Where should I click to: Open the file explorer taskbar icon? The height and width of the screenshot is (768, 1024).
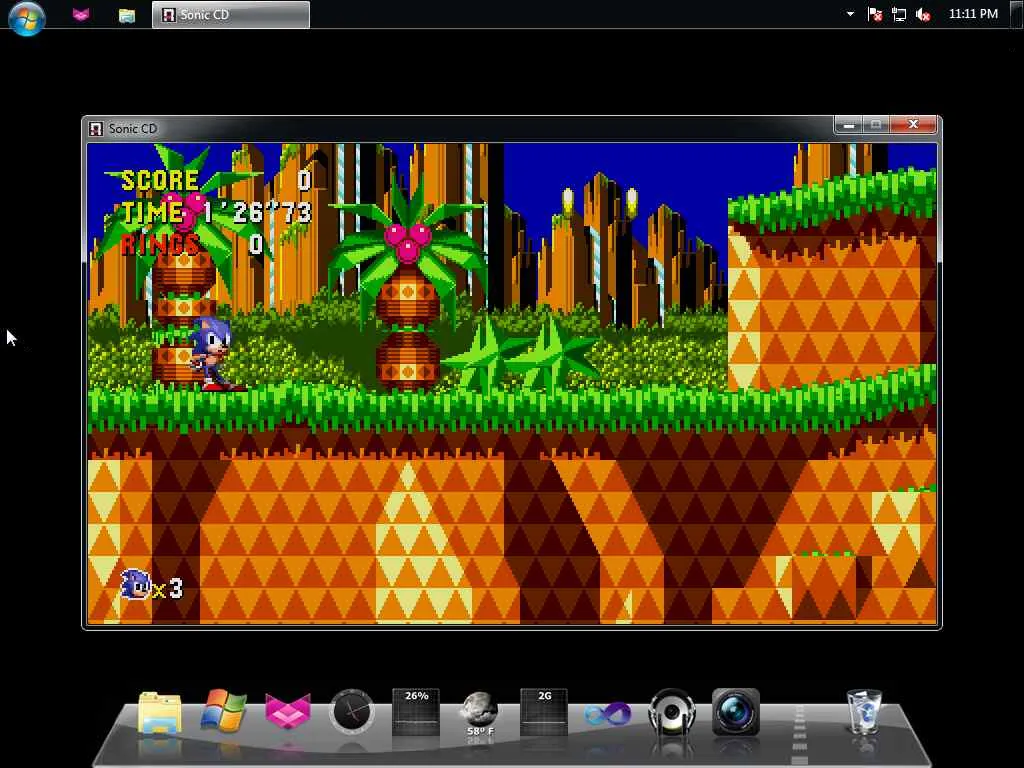(127, 15)
